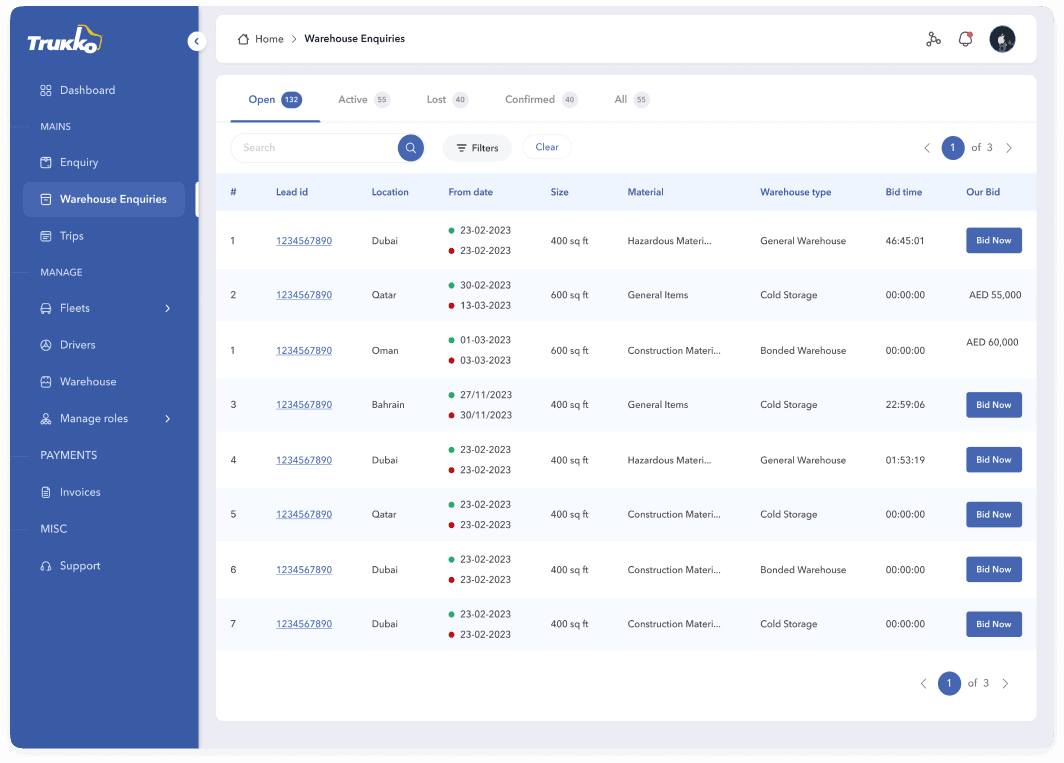The height and width of the screenshot is (763, 1064).
Task: Click Bid Now for row 5 Qatar
Action: click(993, 515)
